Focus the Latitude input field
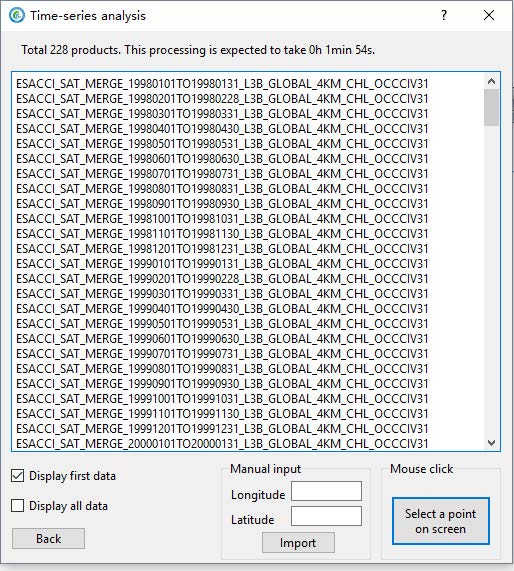 coord(326,516)
